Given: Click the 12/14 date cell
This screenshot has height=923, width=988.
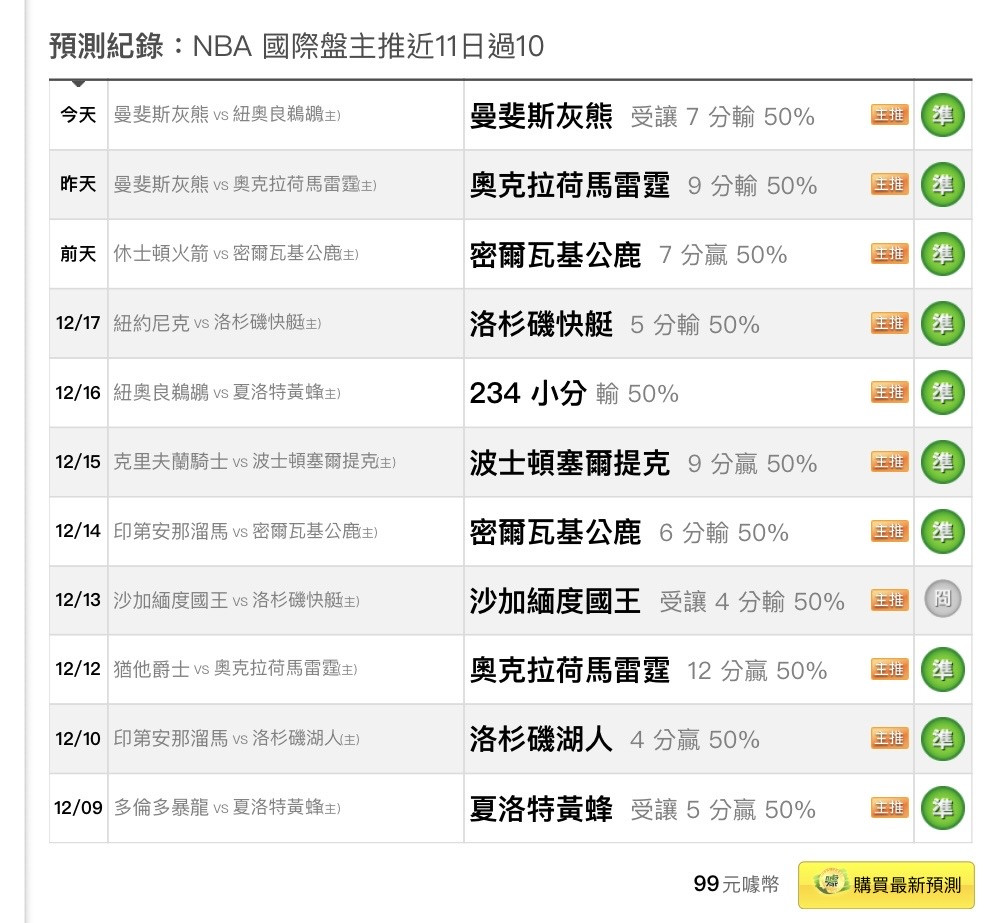Looking at the screenshot, I should [78, 530].
